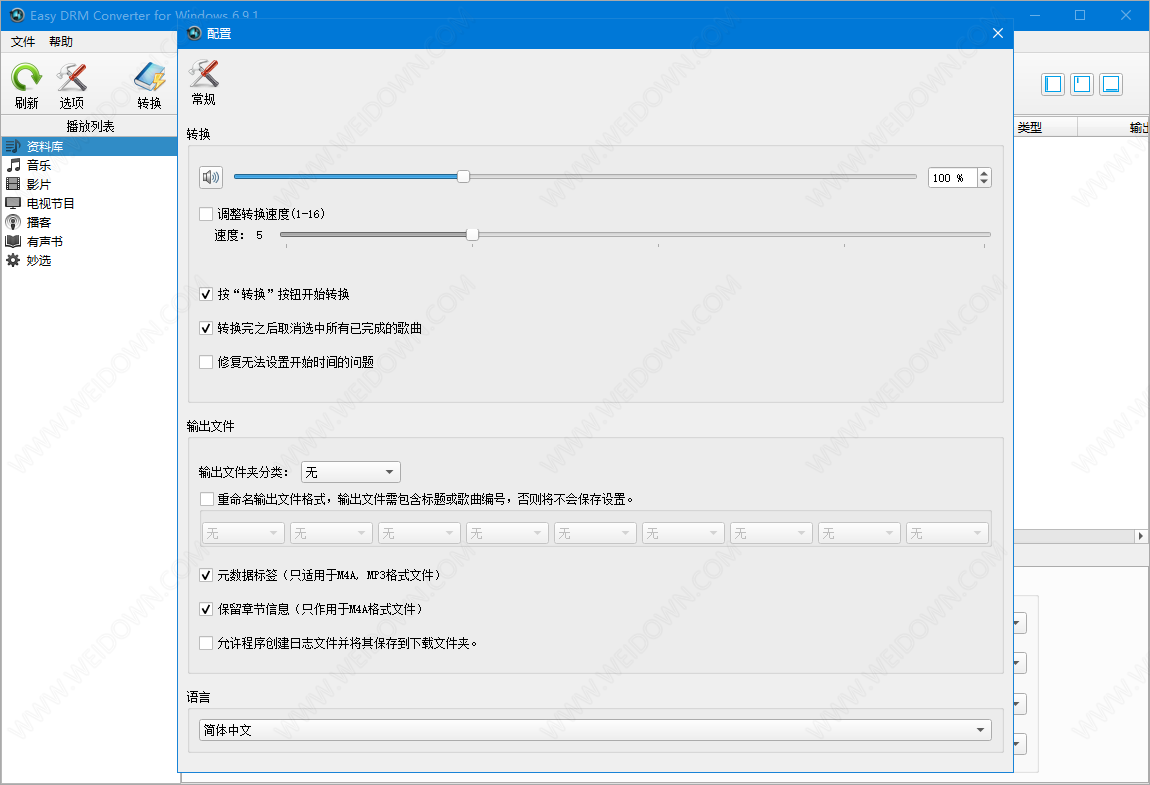The width and height of the screenshot is (1150, 785).
Task: Select 资料库 library in playlist
Action: [89, 146]
